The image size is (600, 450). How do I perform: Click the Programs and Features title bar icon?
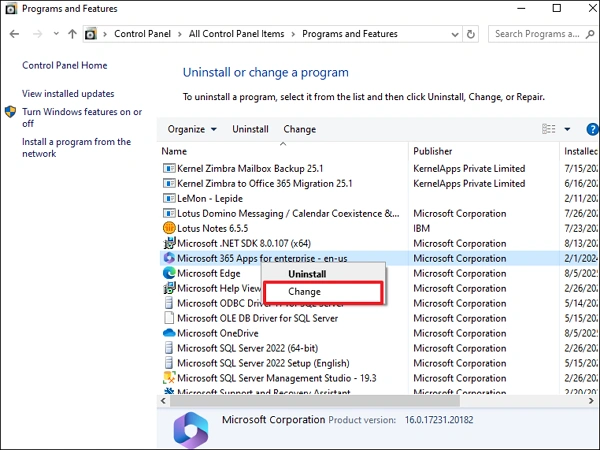(11, 8)
